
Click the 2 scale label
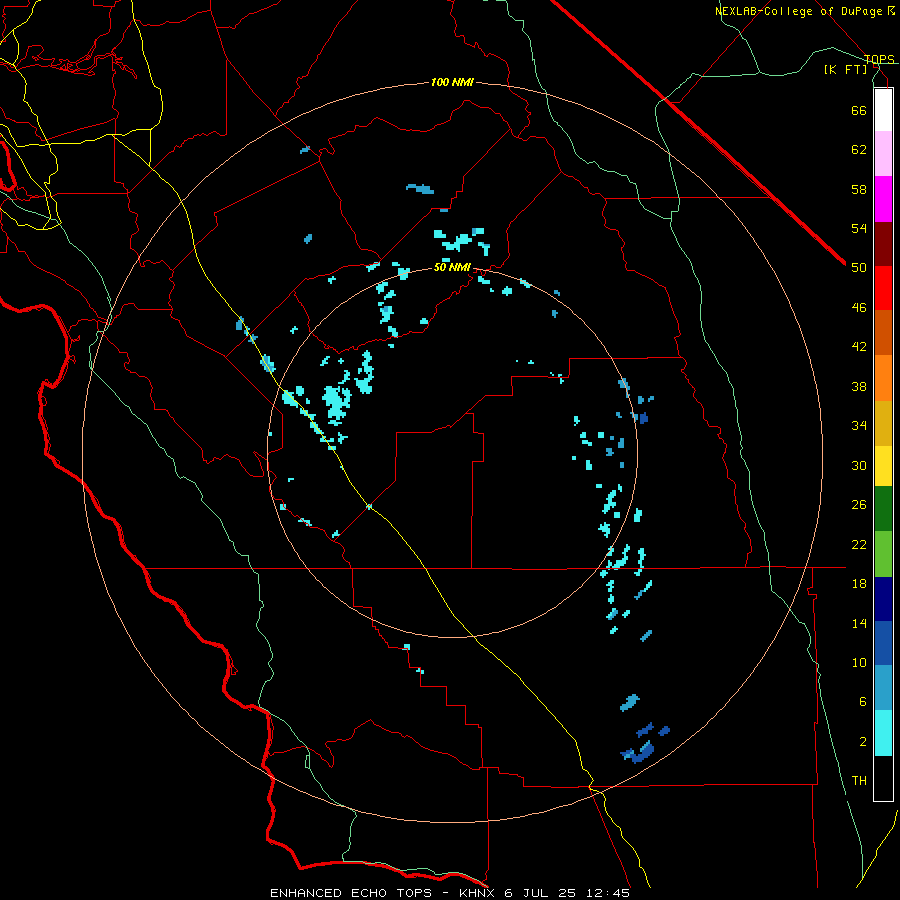pos(863,742)
